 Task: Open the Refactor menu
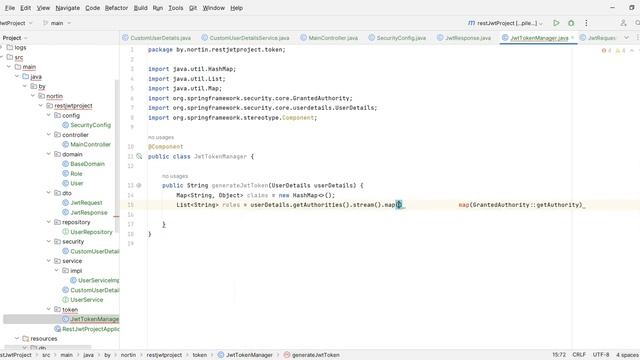[x=116, y=8]
